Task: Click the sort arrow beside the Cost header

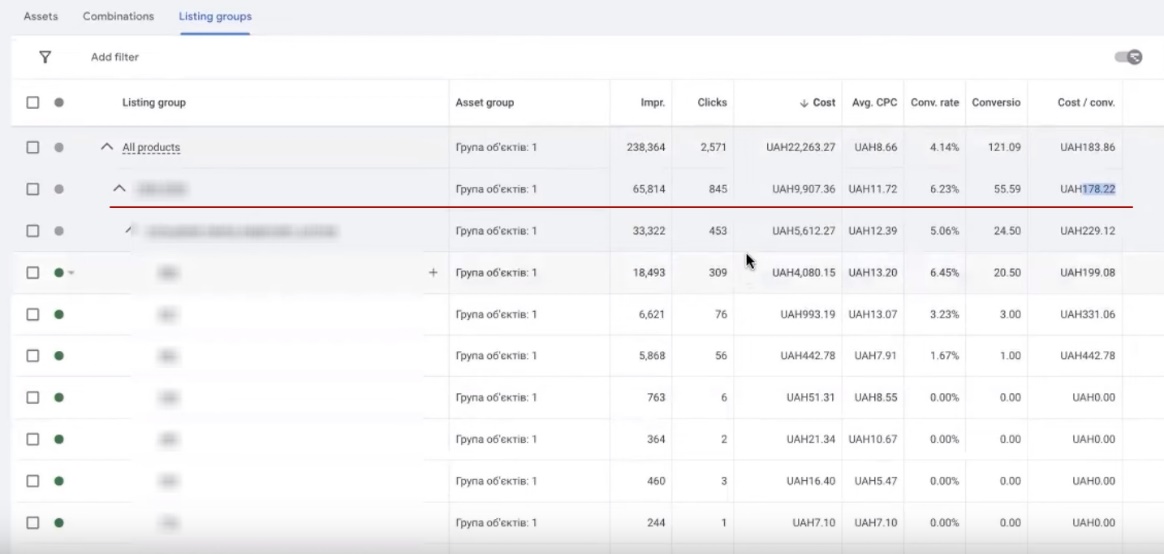Action: [x=804, y=103]
